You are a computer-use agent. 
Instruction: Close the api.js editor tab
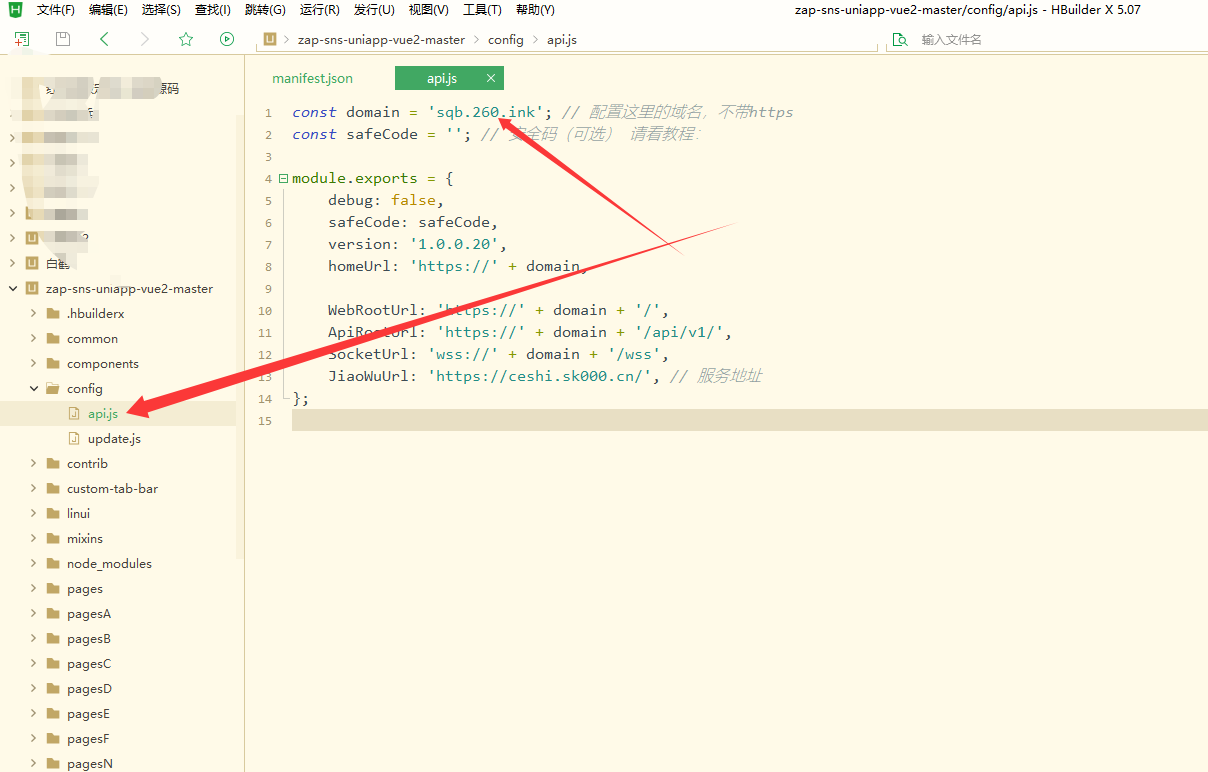point(491,78)
